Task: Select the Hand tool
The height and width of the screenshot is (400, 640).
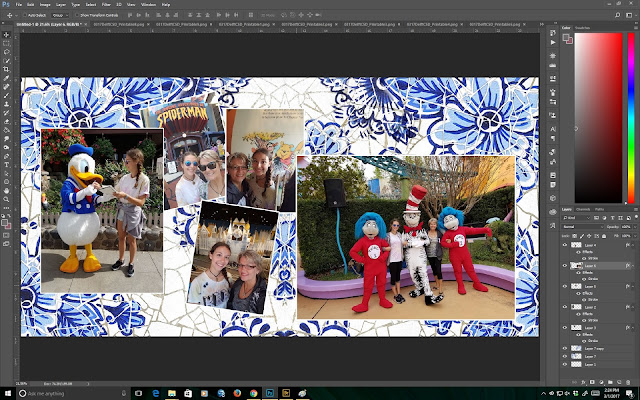Action: click(x=6, y=191)
